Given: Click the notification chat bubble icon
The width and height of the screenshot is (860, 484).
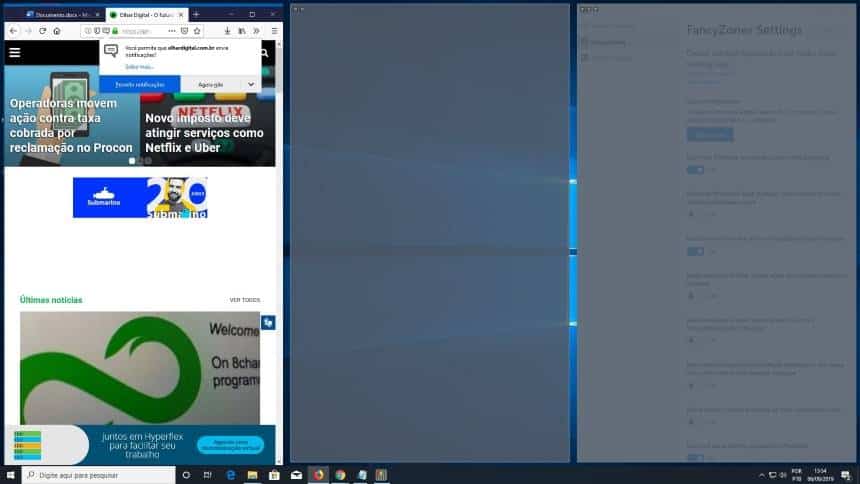Looking at the screenshot, I should [111, 51].
